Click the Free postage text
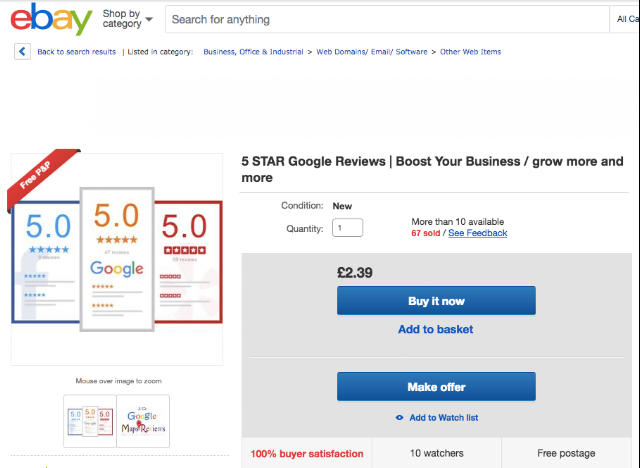640x468 pixels. [x=566, y=453]
